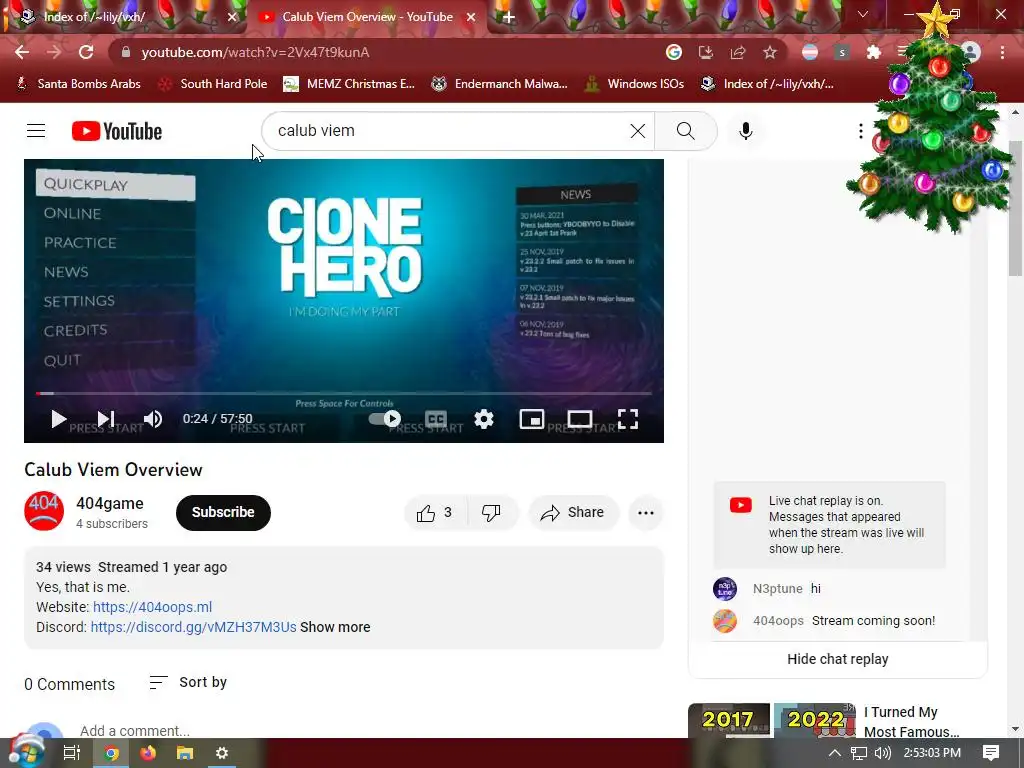Open Chrome three-dot menu
Viewport: 1024px width, 768px height.
tap(1002, 52)
